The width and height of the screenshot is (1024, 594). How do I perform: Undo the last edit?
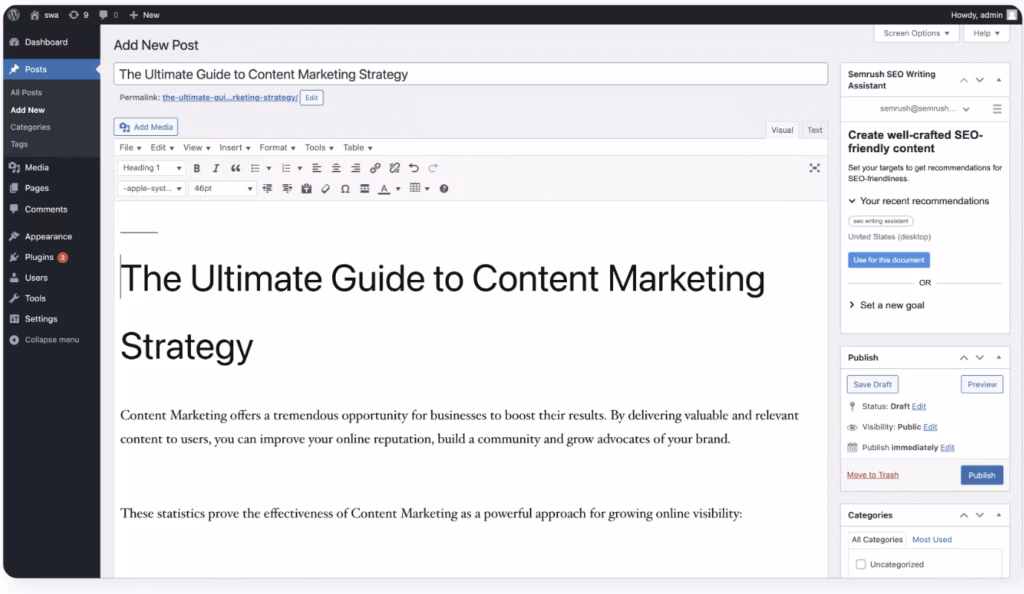click(x=413, y=168)
